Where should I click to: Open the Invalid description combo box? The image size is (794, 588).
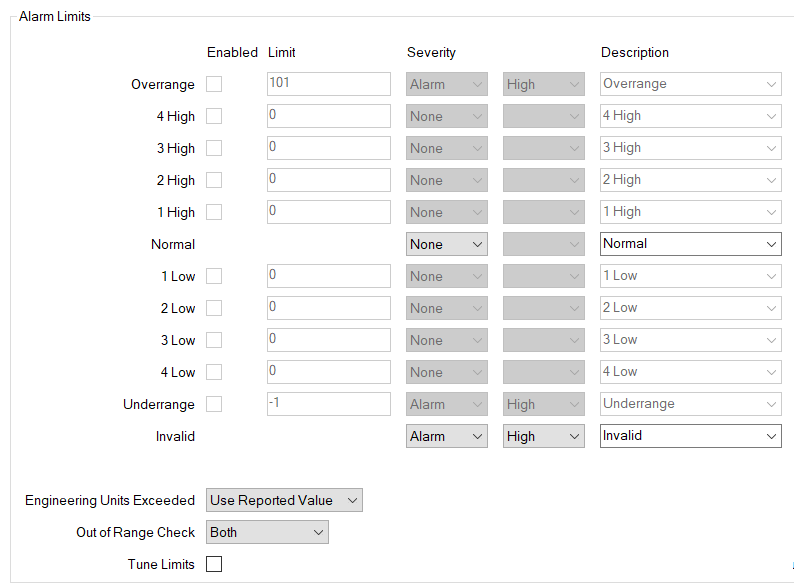[691, 436]
